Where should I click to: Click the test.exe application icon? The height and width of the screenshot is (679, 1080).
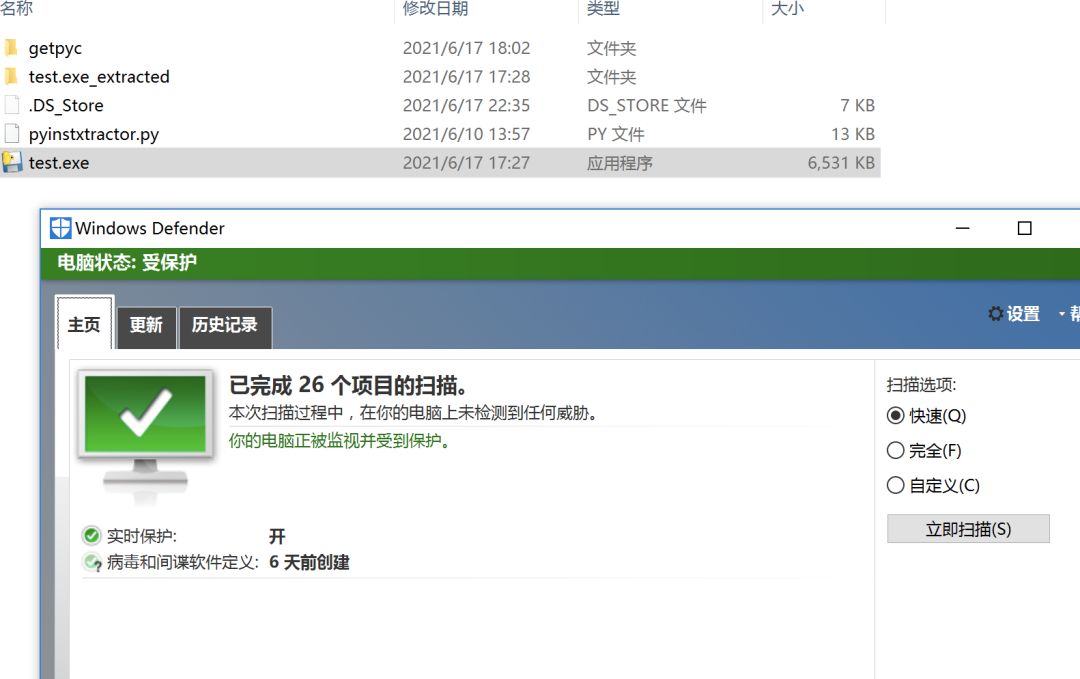pos(12,163)
